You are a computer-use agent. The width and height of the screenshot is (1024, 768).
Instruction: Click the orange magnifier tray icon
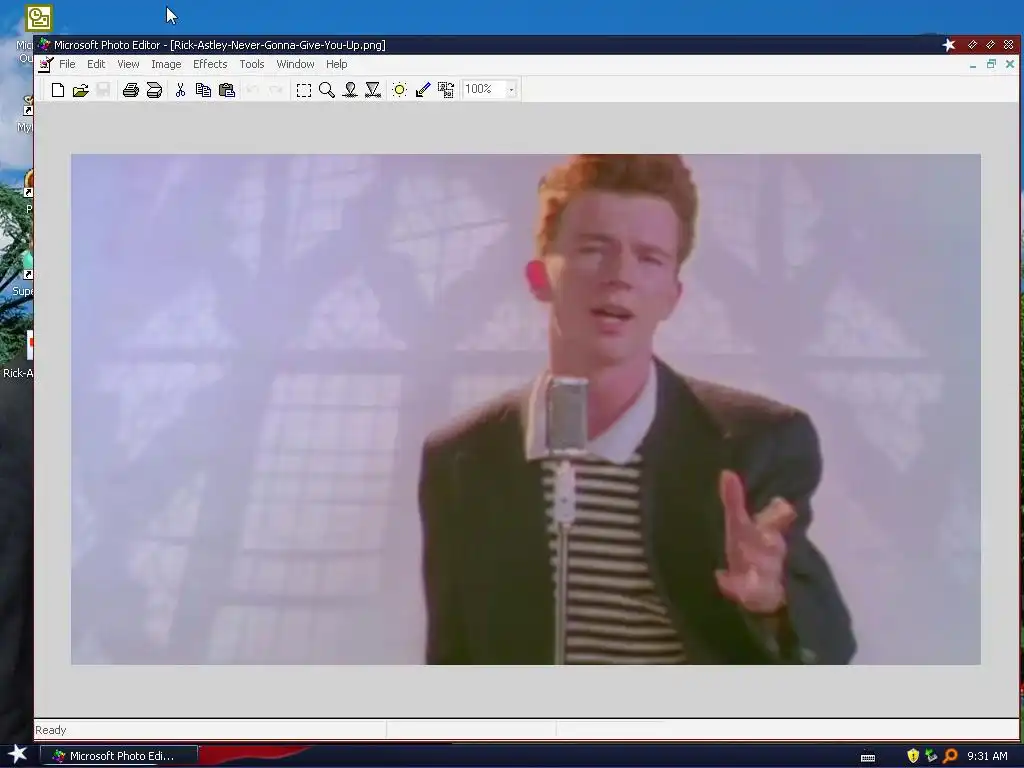(950, 756)
